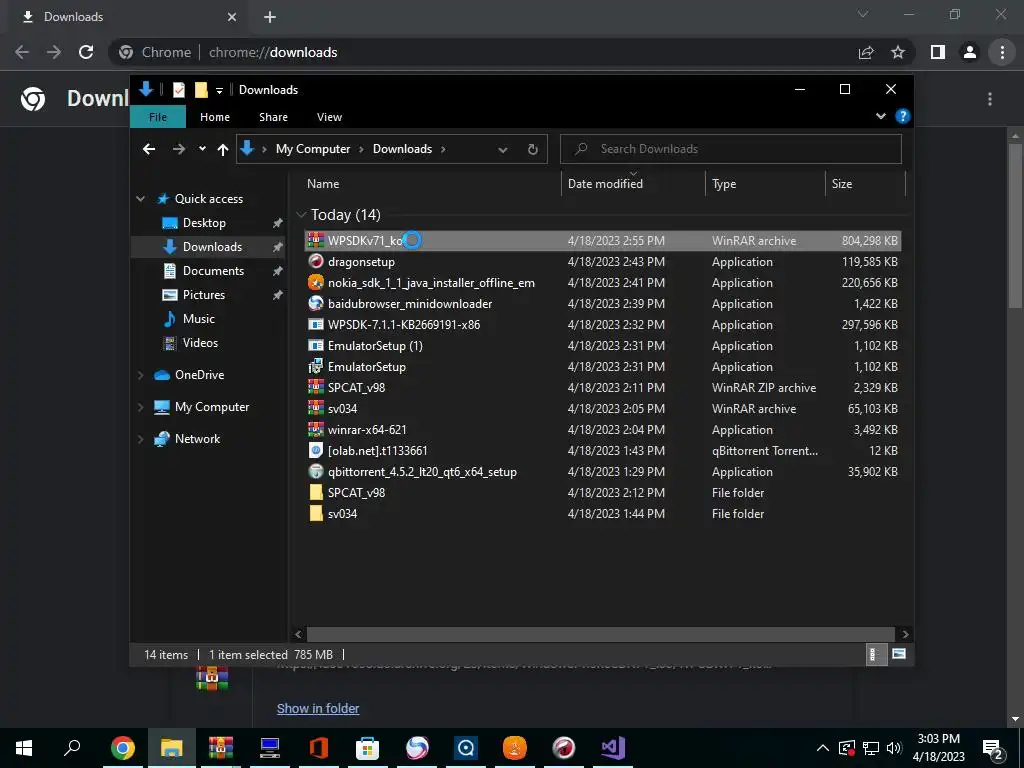Select WPSDK-7.1.1-KB2669191-x86 file icon

pyautogui.click(x=316, y=325)
